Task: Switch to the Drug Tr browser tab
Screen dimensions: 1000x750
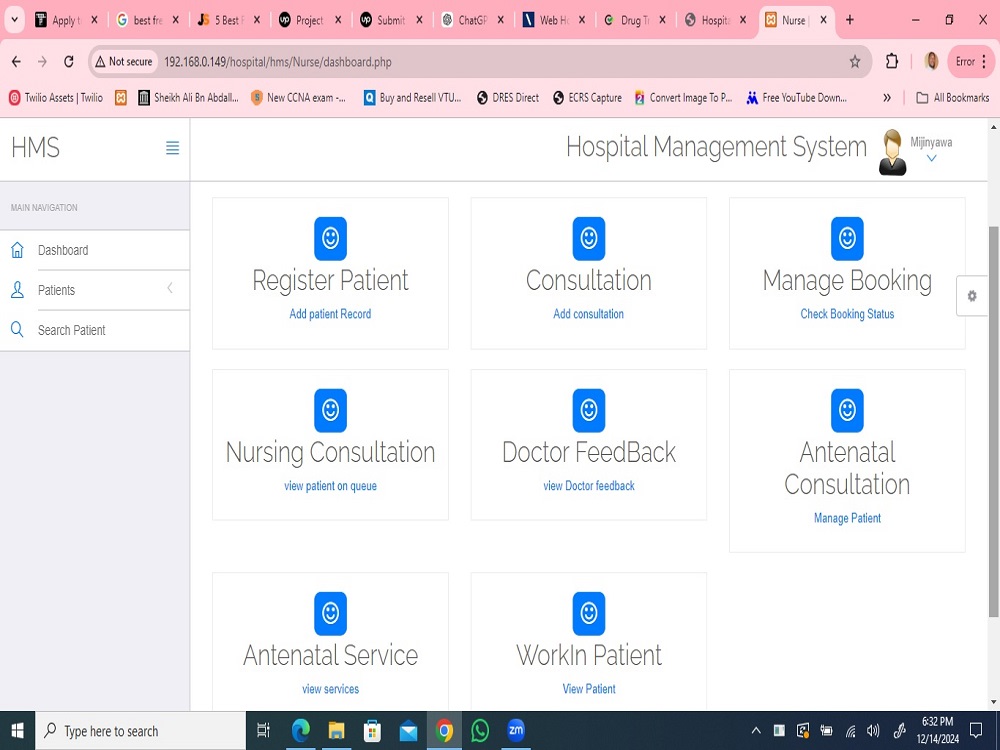Action: (x=634, y=20)
